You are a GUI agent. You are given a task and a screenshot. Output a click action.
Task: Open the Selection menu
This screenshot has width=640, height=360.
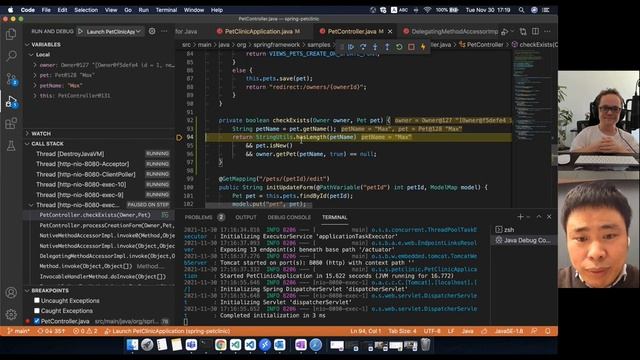coord(86,10)
